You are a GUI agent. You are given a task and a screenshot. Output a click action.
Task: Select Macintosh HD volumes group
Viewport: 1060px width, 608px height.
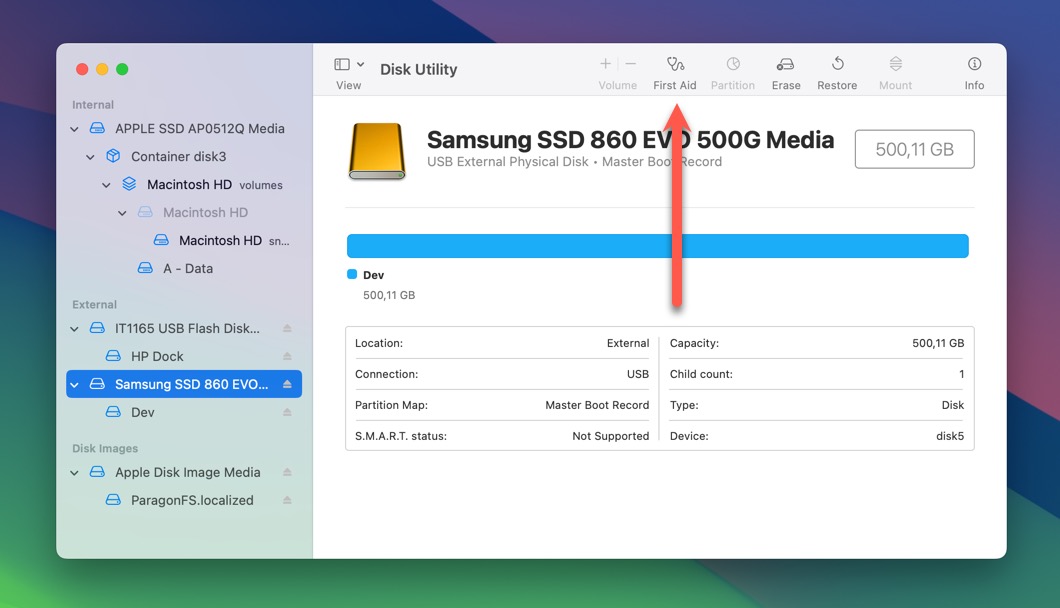tap(184, 185)
